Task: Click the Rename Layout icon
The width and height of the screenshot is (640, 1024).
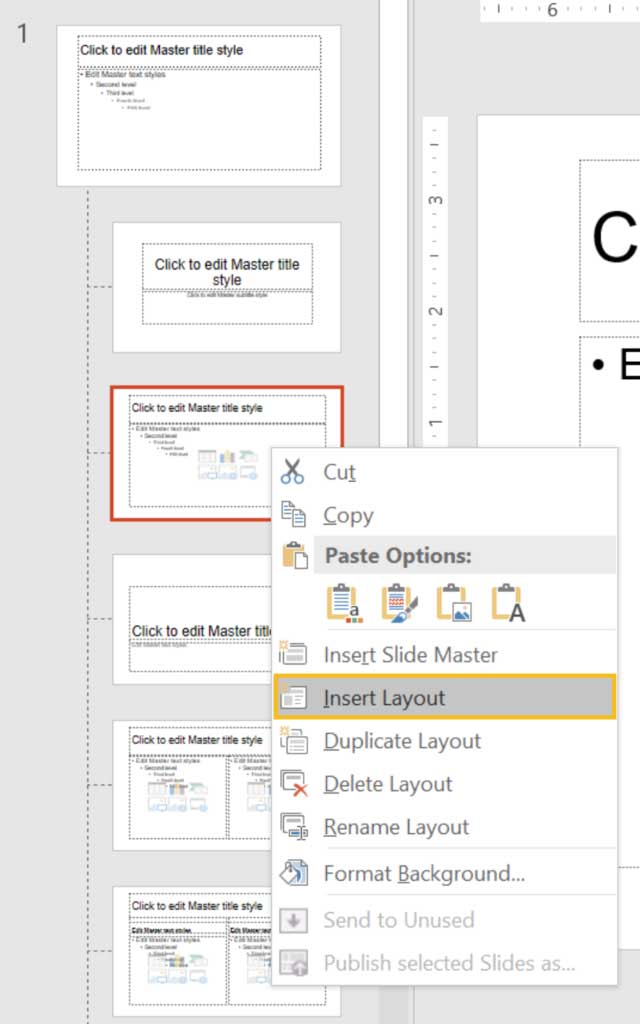Action: [x=293, y=827]
